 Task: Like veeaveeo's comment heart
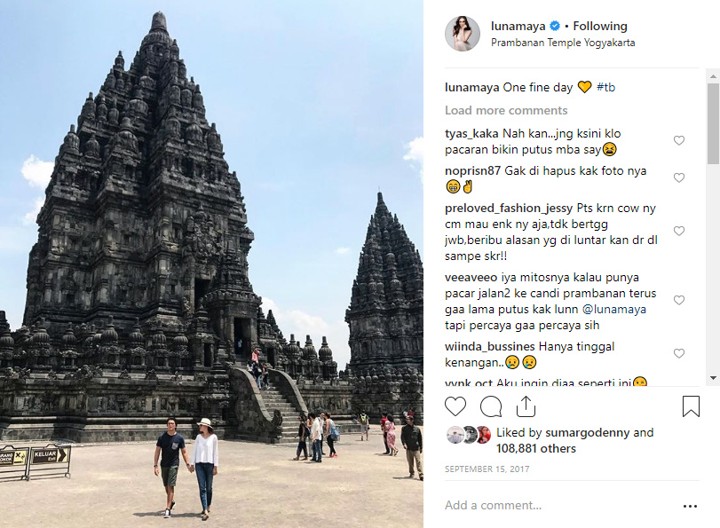click(679, 300)
